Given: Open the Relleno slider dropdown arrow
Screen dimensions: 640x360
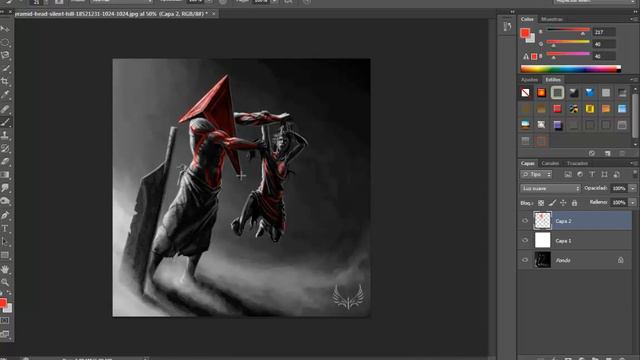Looking at the screenshot, I should [633, 202].
